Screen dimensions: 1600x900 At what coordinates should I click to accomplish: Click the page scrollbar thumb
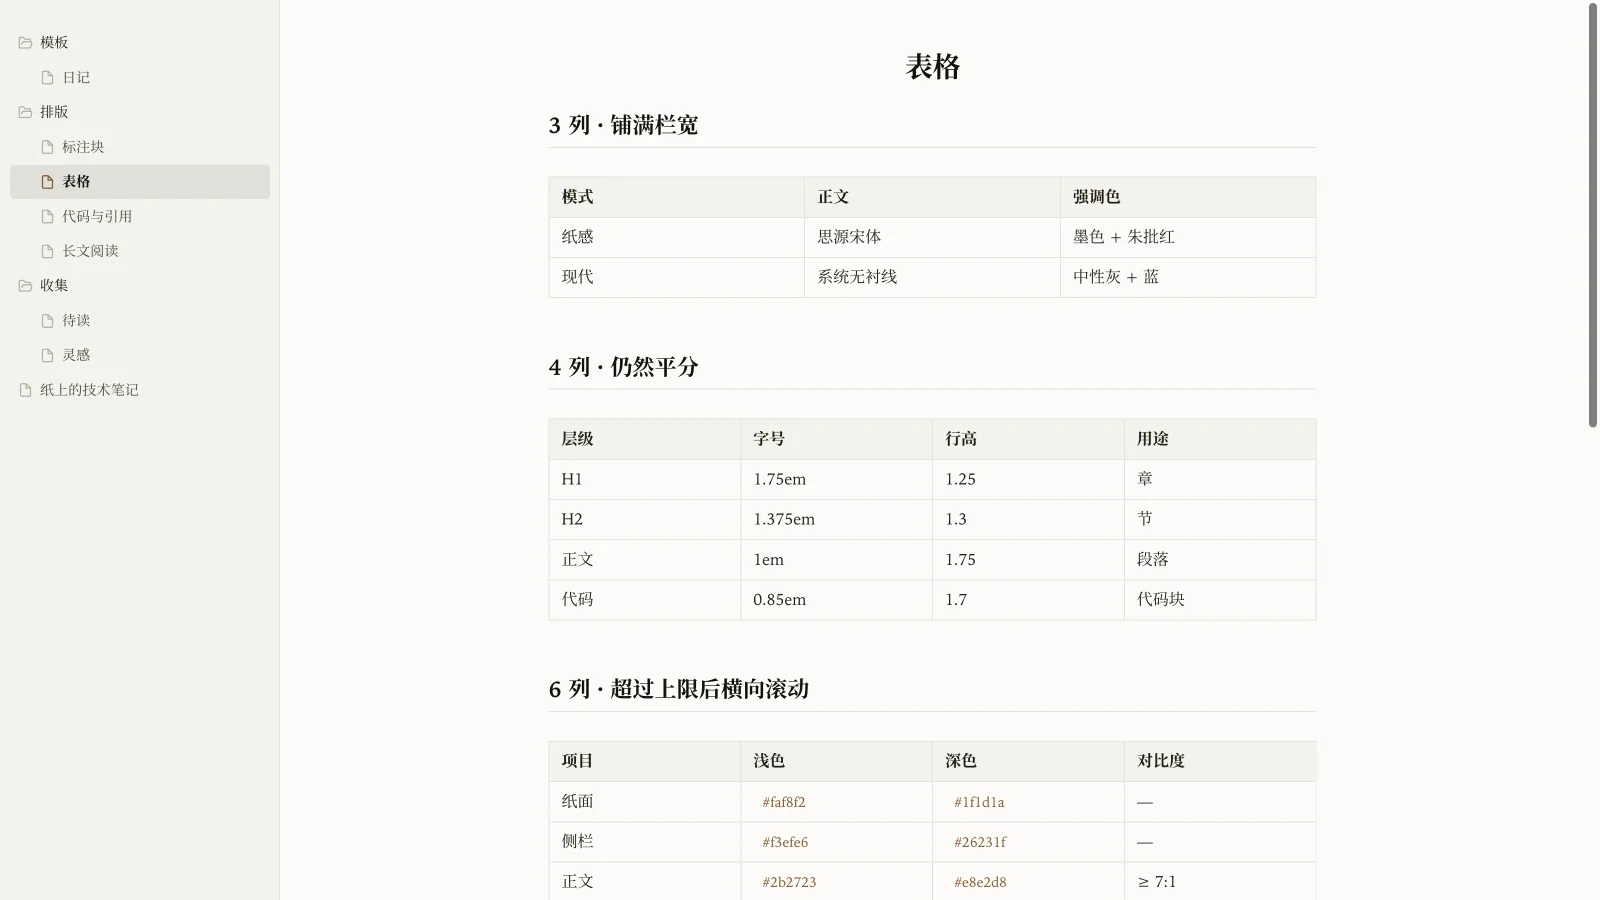tap(1593, 215)
